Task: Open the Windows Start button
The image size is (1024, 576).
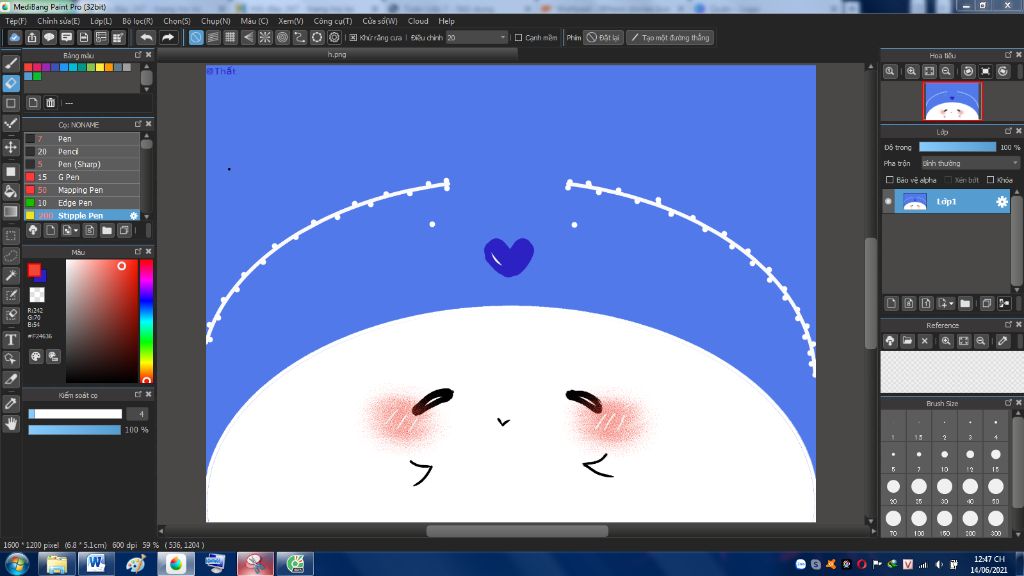Action: (x=16, y=563)
